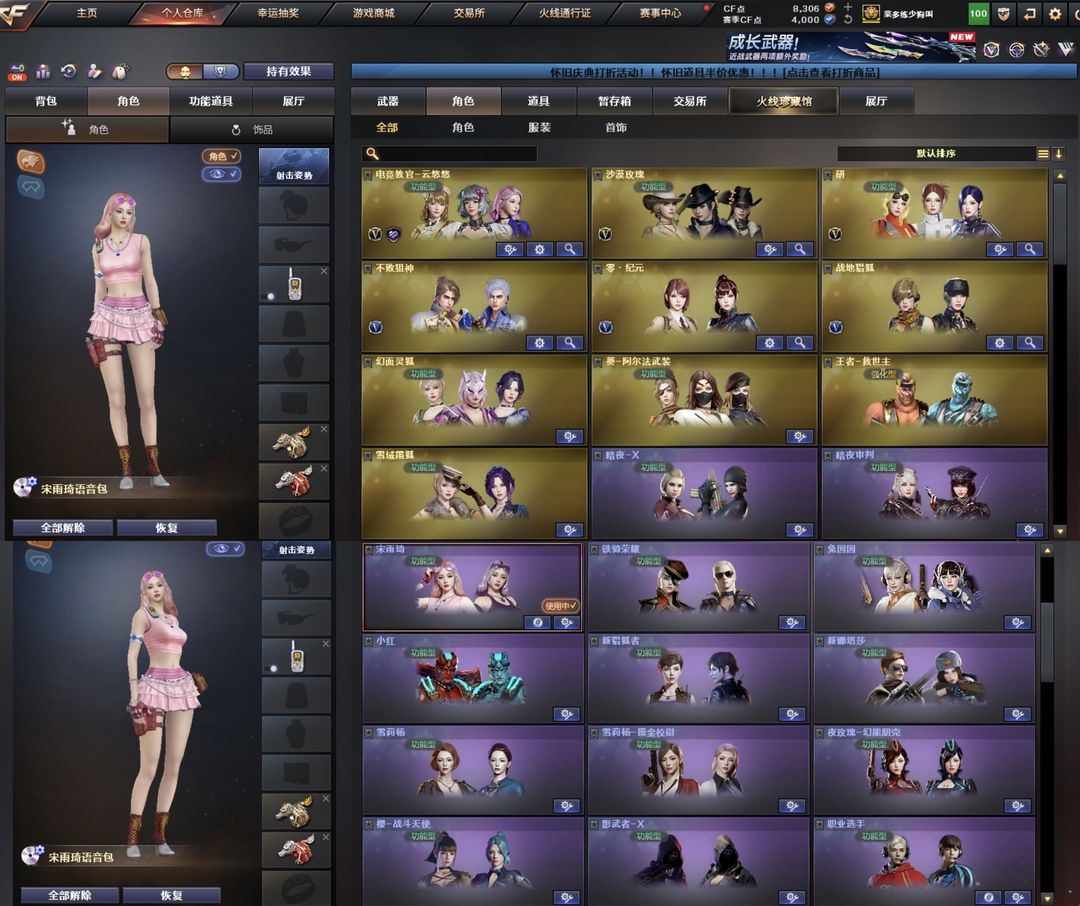Click the search field with magnifier

(450, 154)
